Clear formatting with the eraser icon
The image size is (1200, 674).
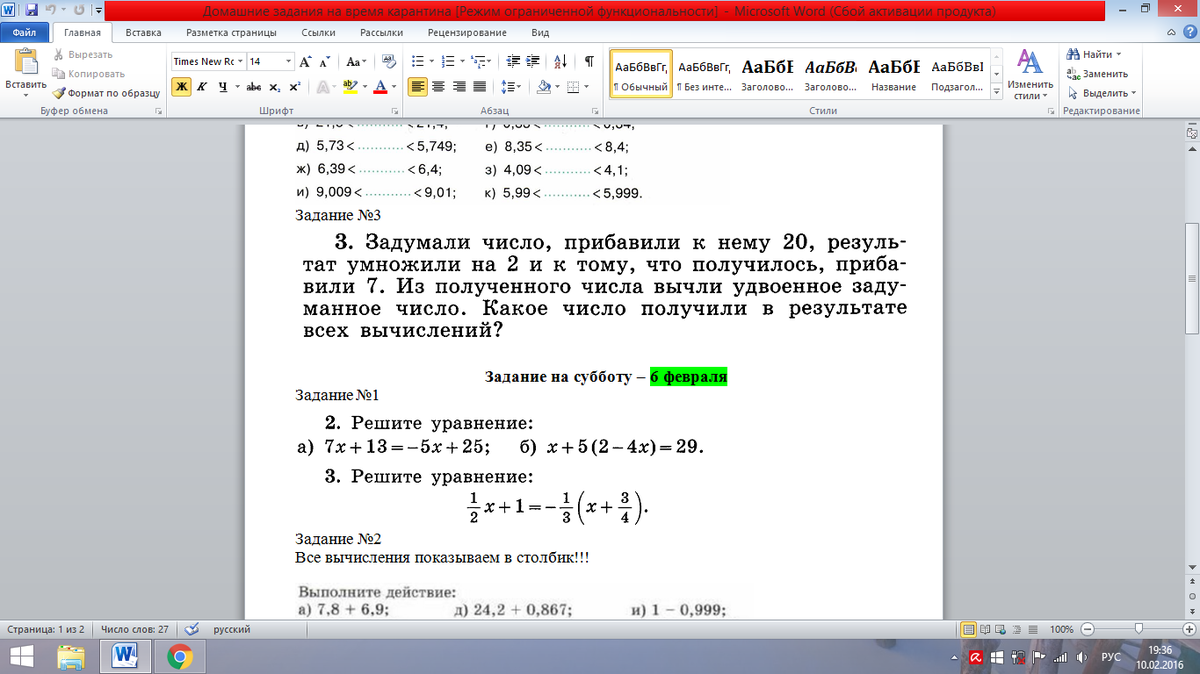pos(387,61)
